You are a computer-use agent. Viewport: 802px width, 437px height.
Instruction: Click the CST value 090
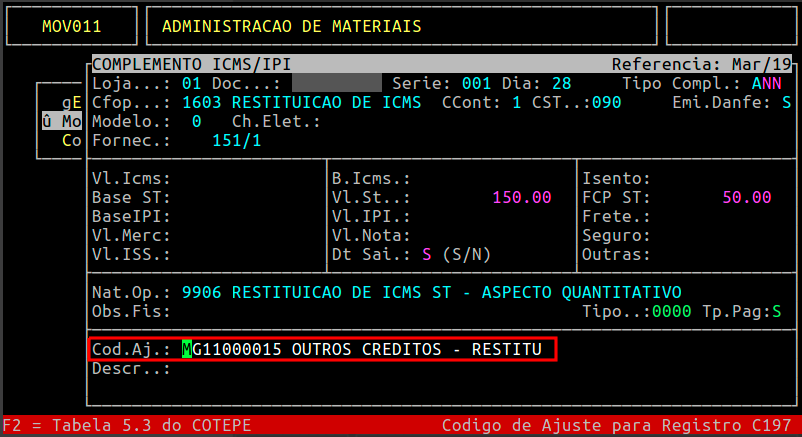607,102
